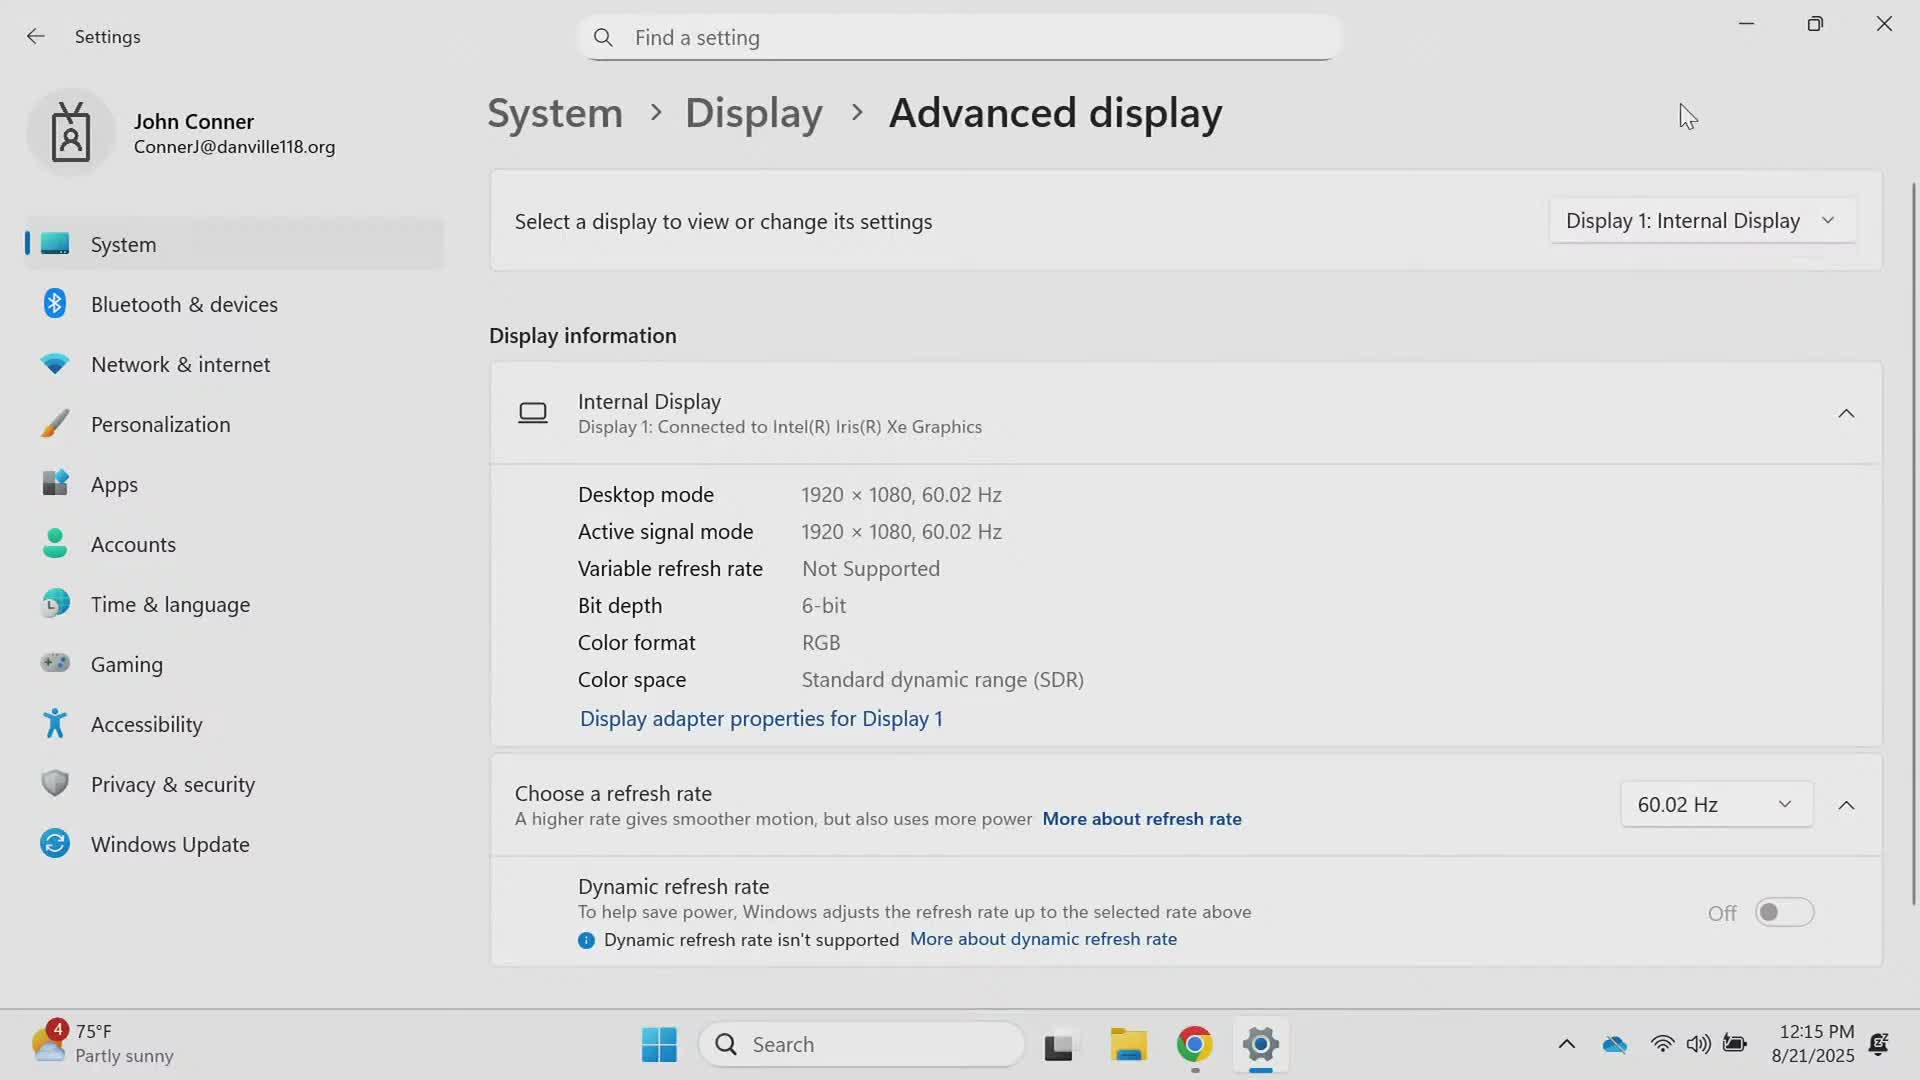The image size is (1920, 1080).
Task: Open Accessibility via its figure icon
Action: click(55, 723)
